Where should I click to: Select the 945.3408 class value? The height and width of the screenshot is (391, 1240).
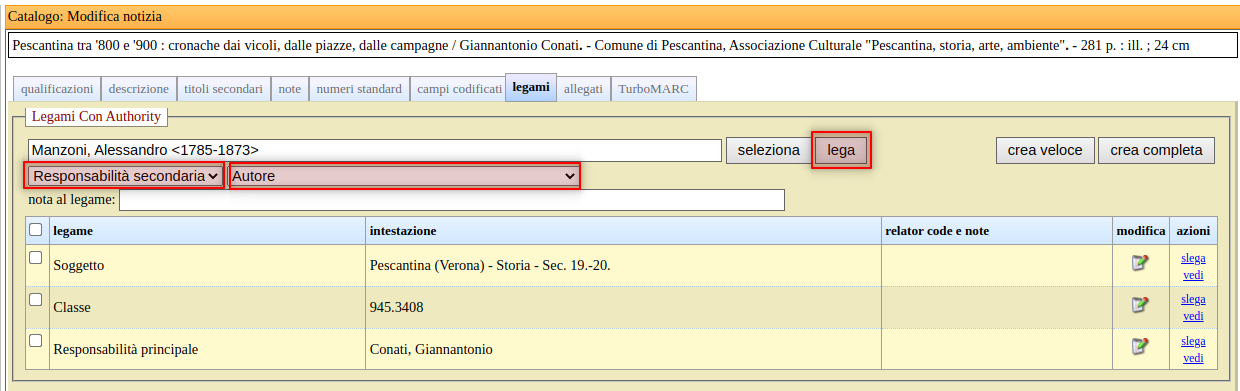[397, 308]
